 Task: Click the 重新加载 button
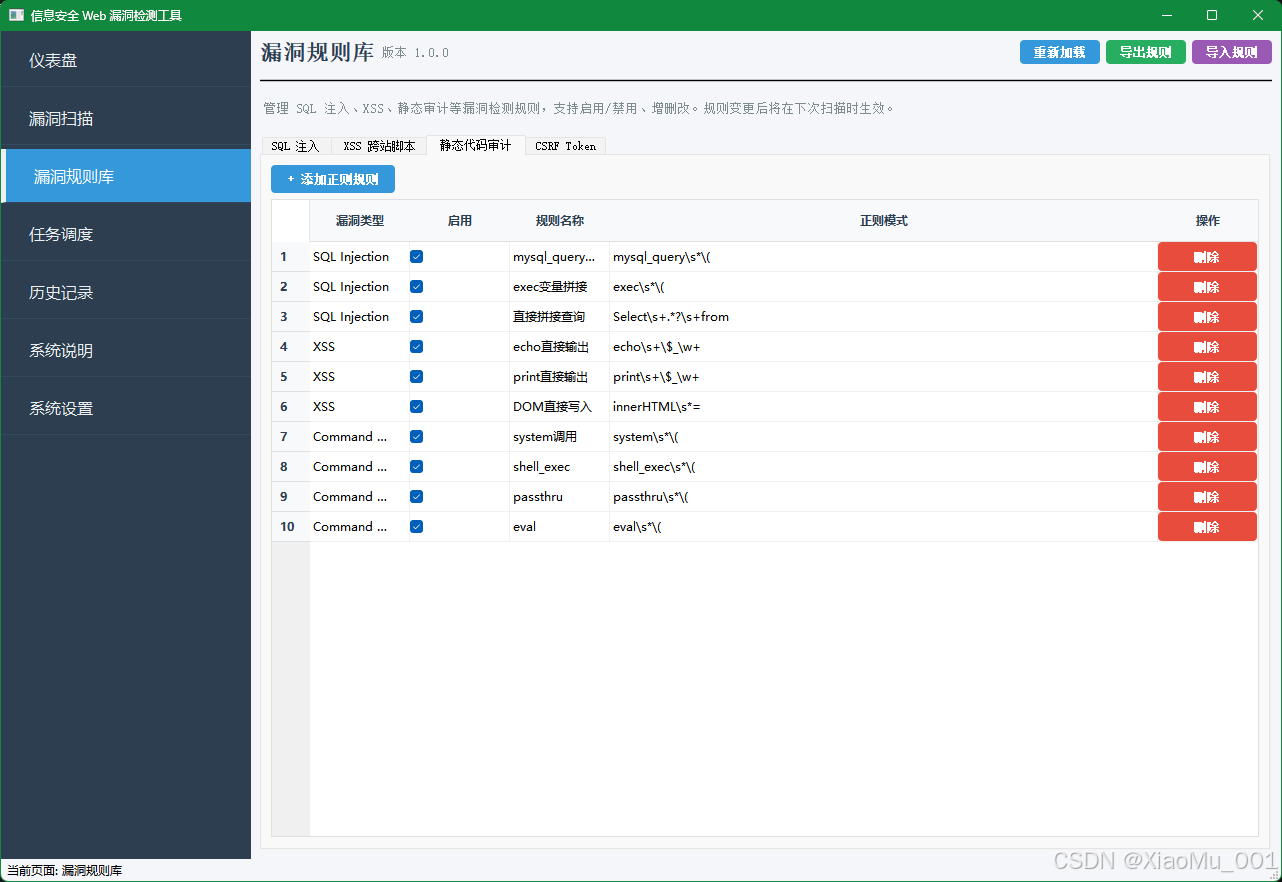tap(1060, 52)
